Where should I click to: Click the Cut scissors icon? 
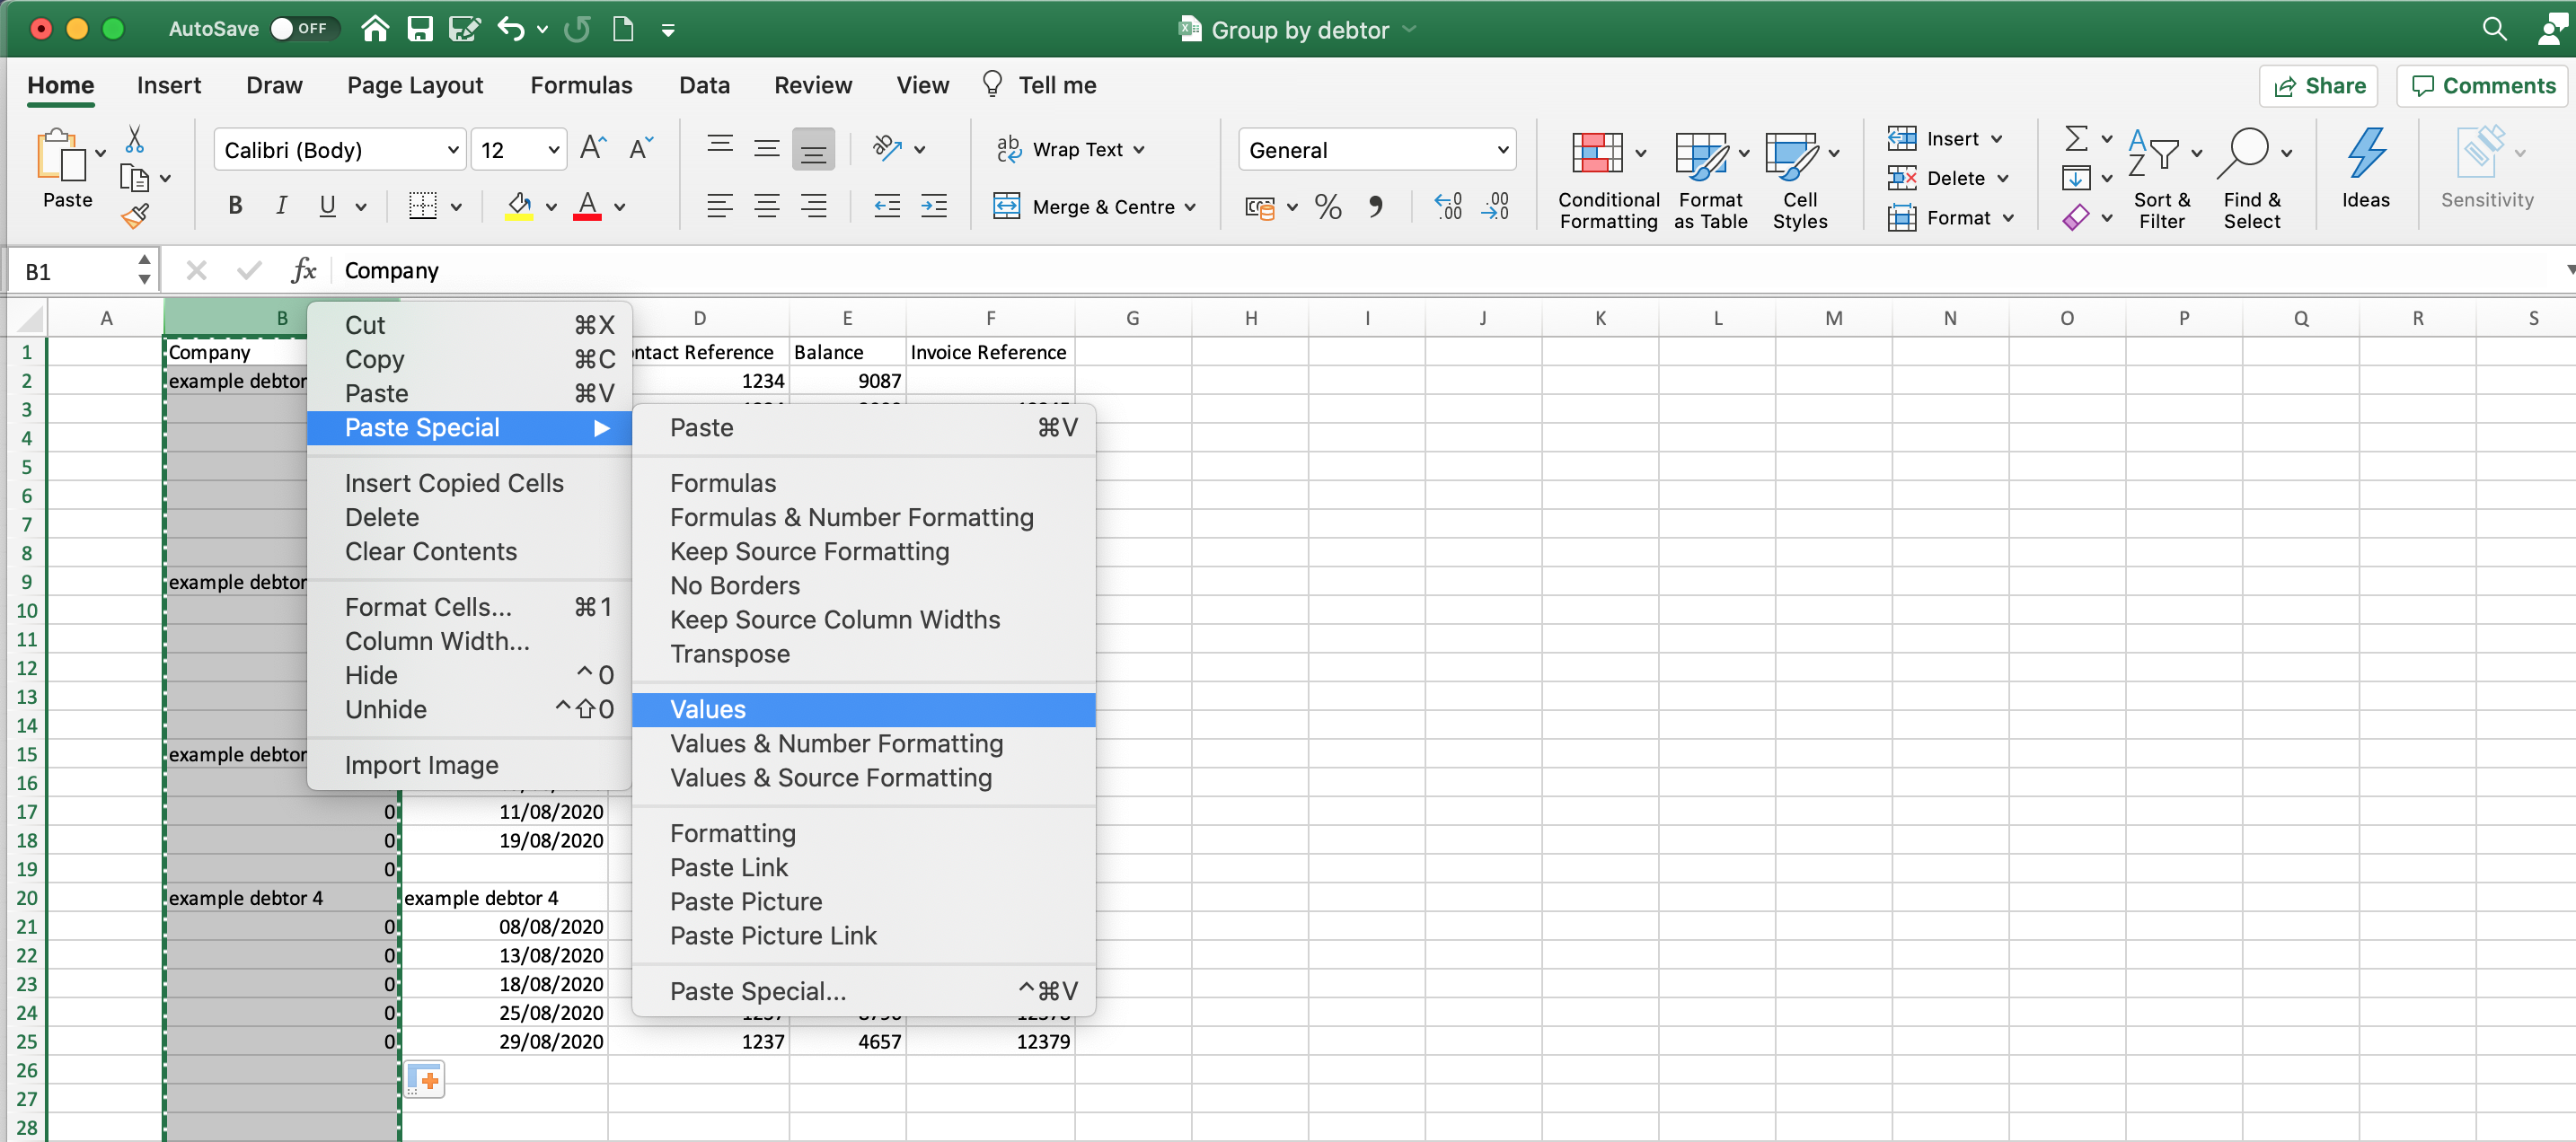click(x=134, y=138)
